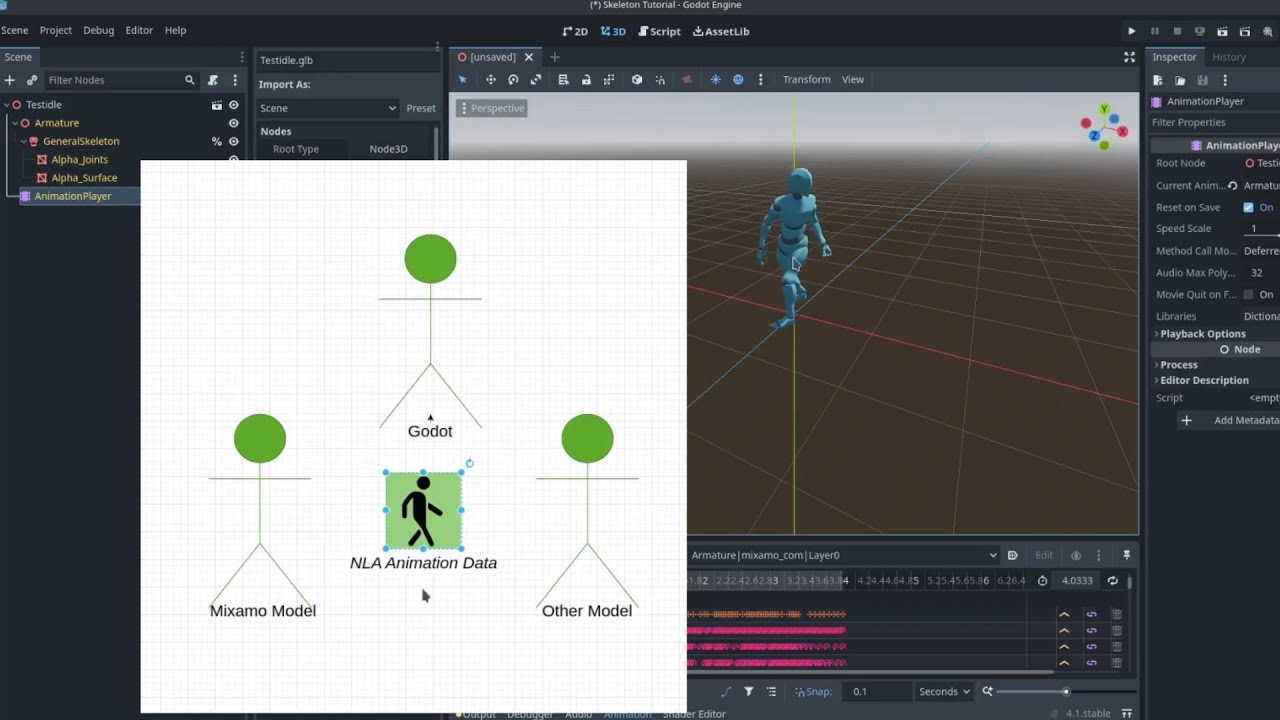This screenshot has width=1280, height=720.
Task: Open the Movie Maker mode icon
Action: [1268, 31]
